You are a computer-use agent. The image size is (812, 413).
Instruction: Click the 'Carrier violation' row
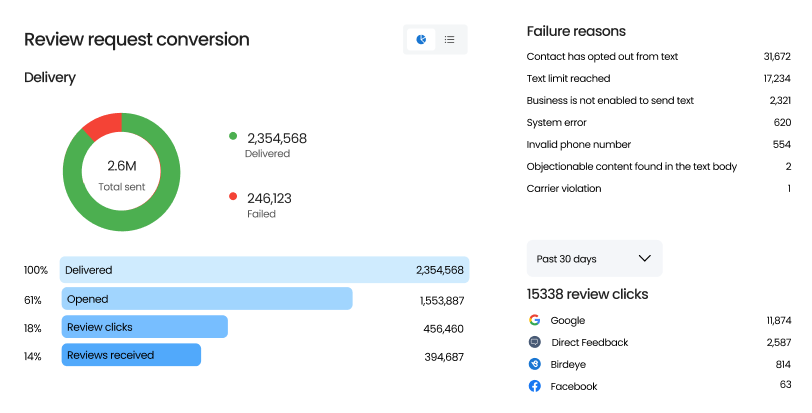pyautogui.click(x=659, y=188)
